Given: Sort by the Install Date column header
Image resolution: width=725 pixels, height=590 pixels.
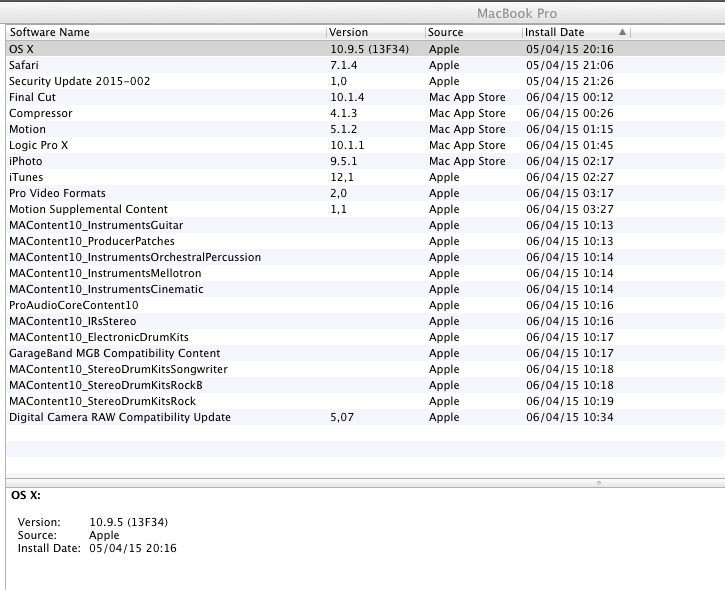Looking at the screenshot, I should (576, 32).
